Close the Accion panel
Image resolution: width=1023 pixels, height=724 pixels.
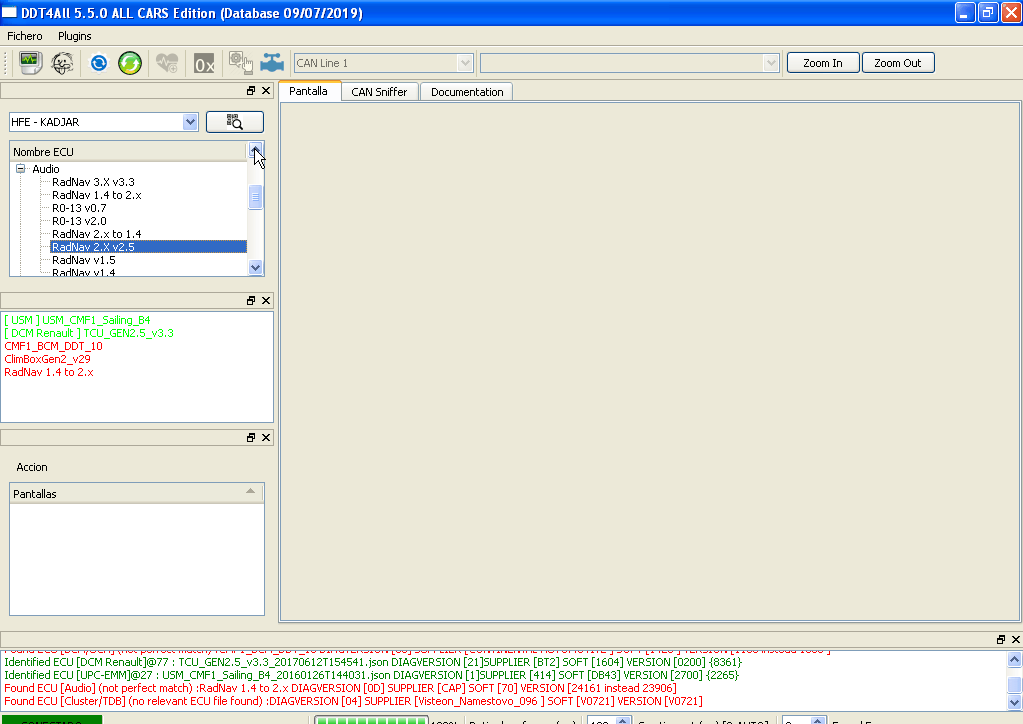click(x=266, y=438)
